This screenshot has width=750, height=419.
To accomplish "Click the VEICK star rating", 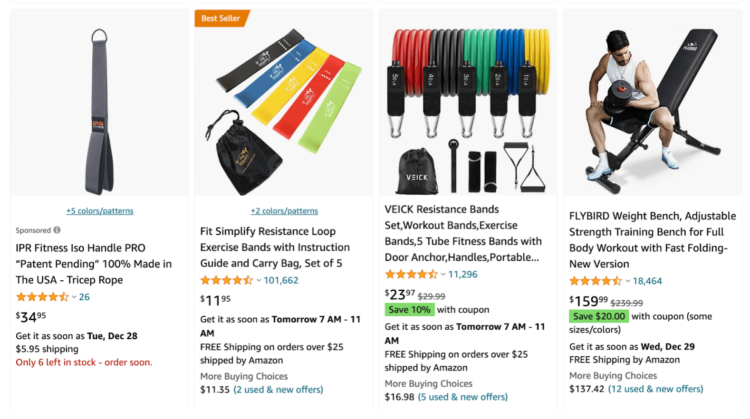I will coord(411,274).
